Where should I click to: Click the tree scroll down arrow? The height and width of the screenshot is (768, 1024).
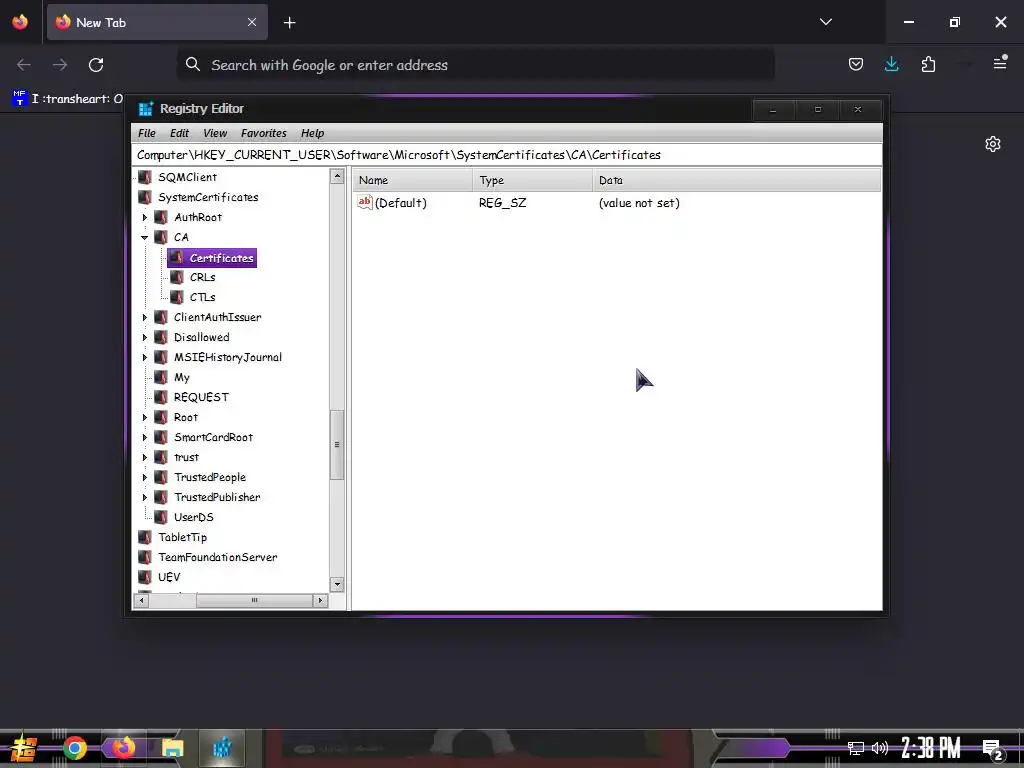337,584
